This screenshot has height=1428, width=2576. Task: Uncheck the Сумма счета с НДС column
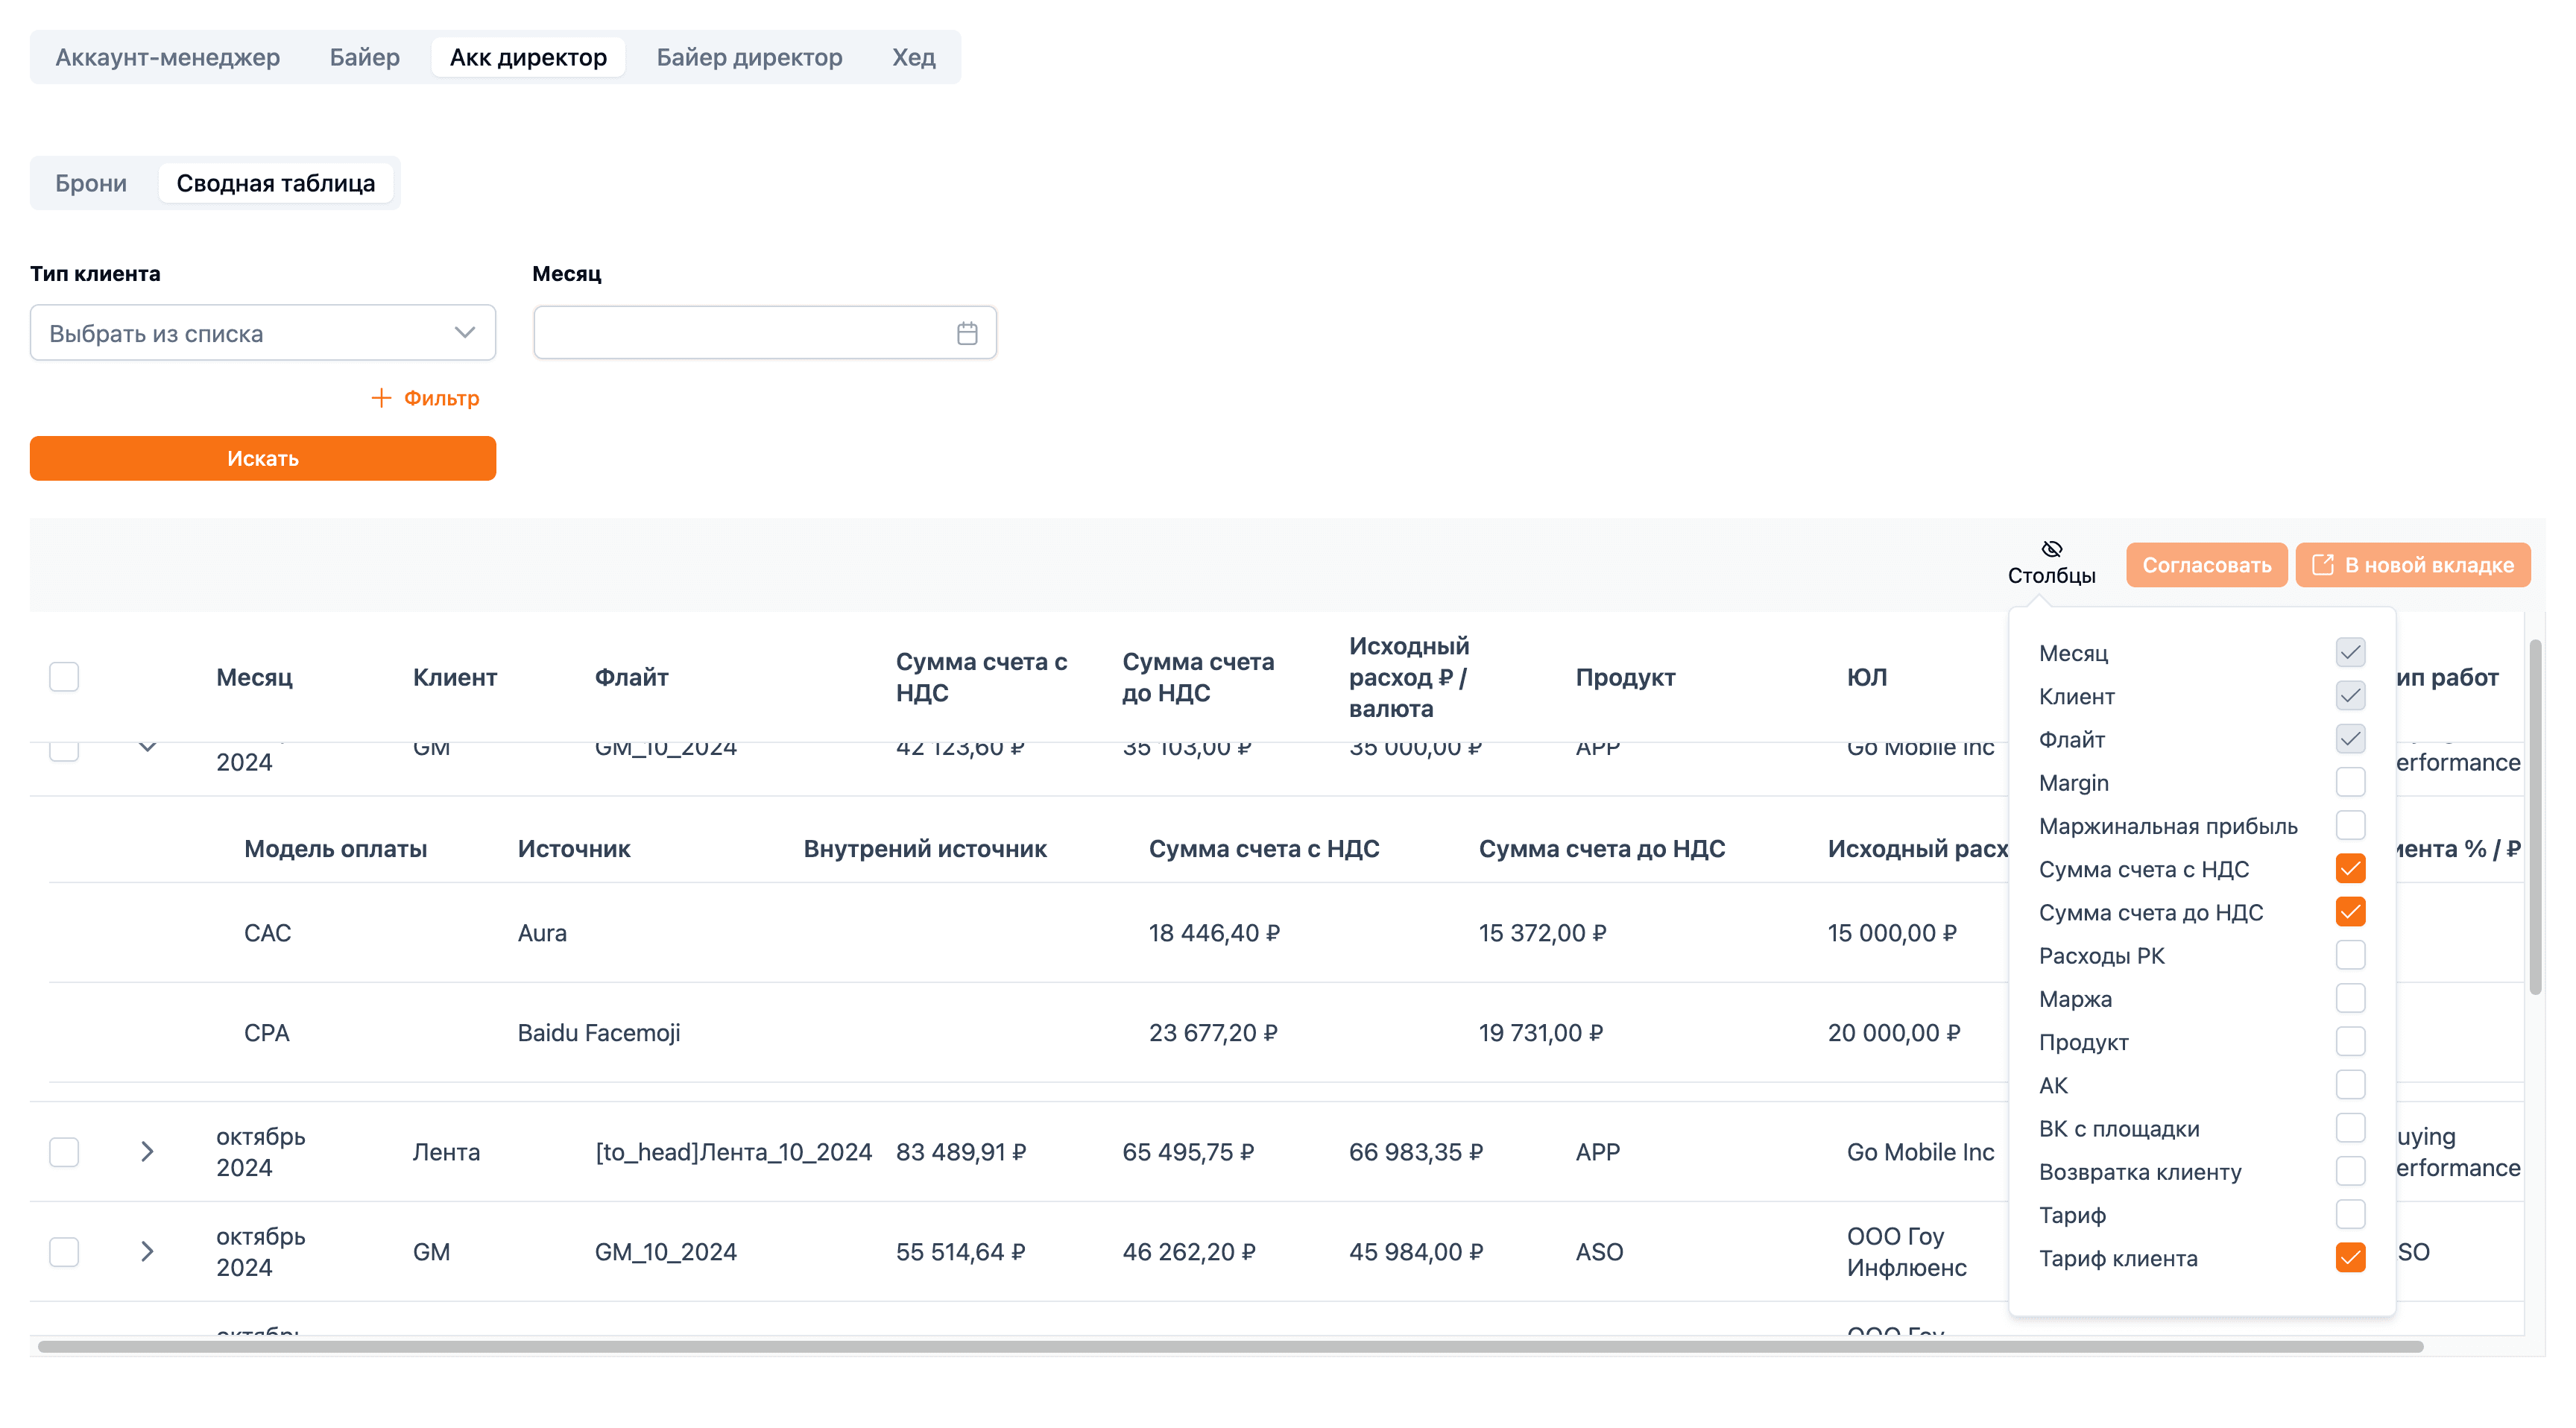2350,869
